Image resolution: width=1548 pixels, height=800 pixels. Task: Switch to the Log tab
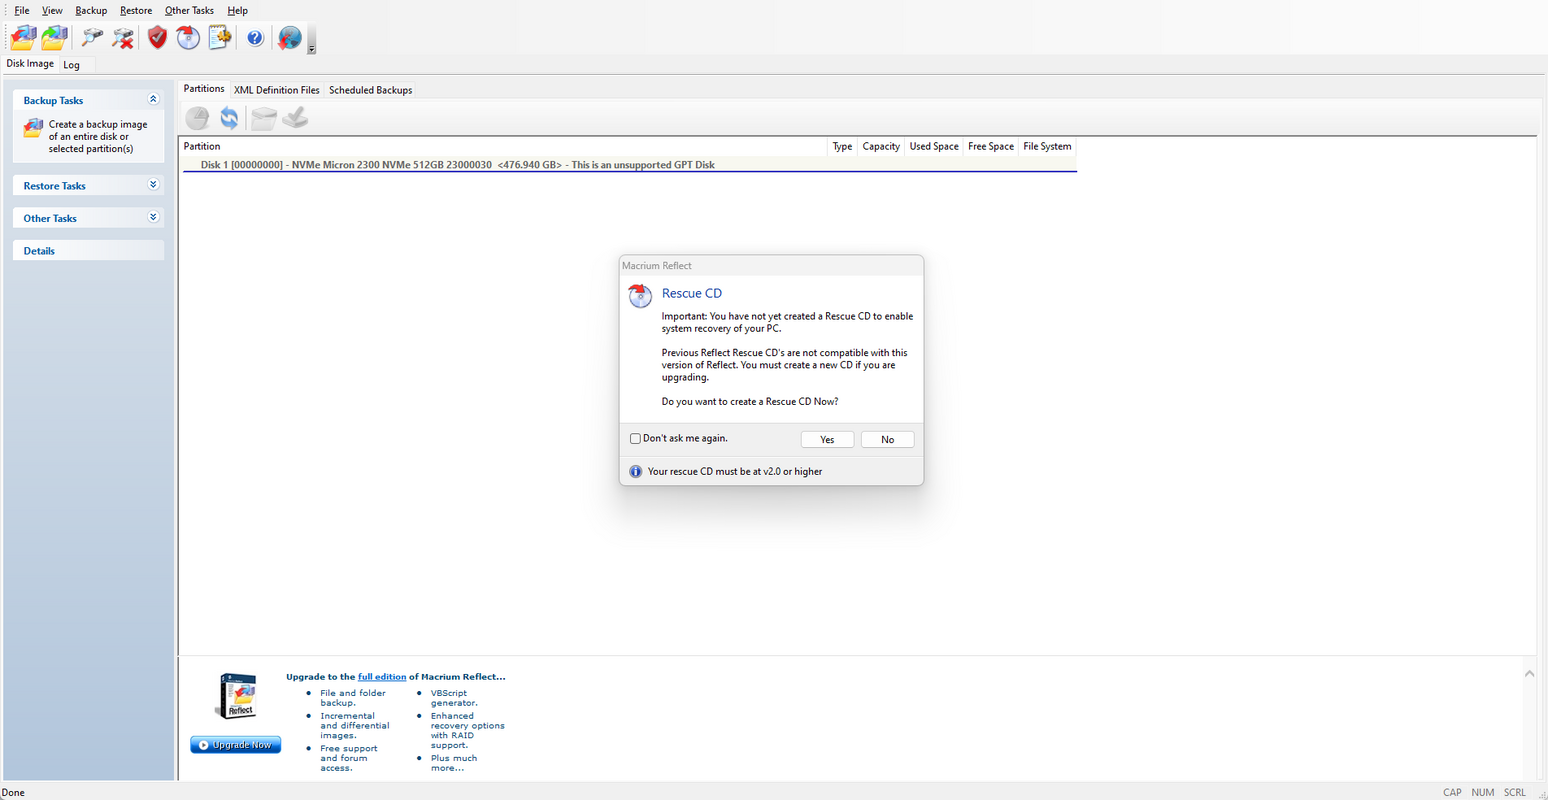point(71,65)
